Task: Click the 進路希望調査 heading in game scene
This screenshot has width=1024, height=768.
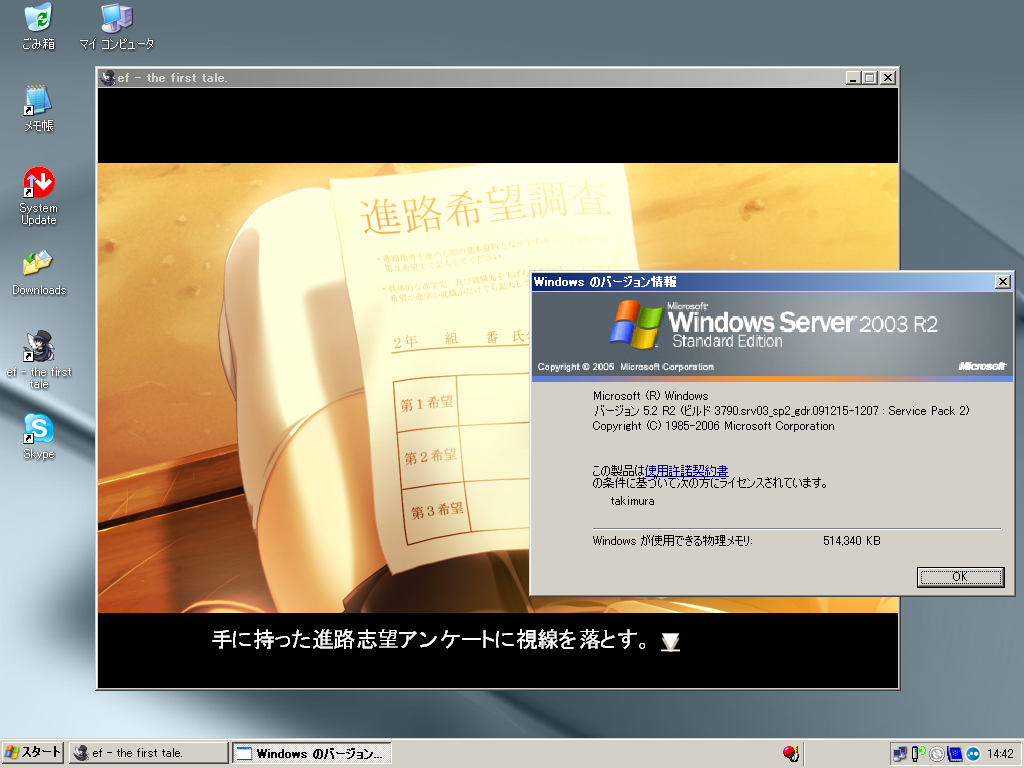Action: coord(486,208)
